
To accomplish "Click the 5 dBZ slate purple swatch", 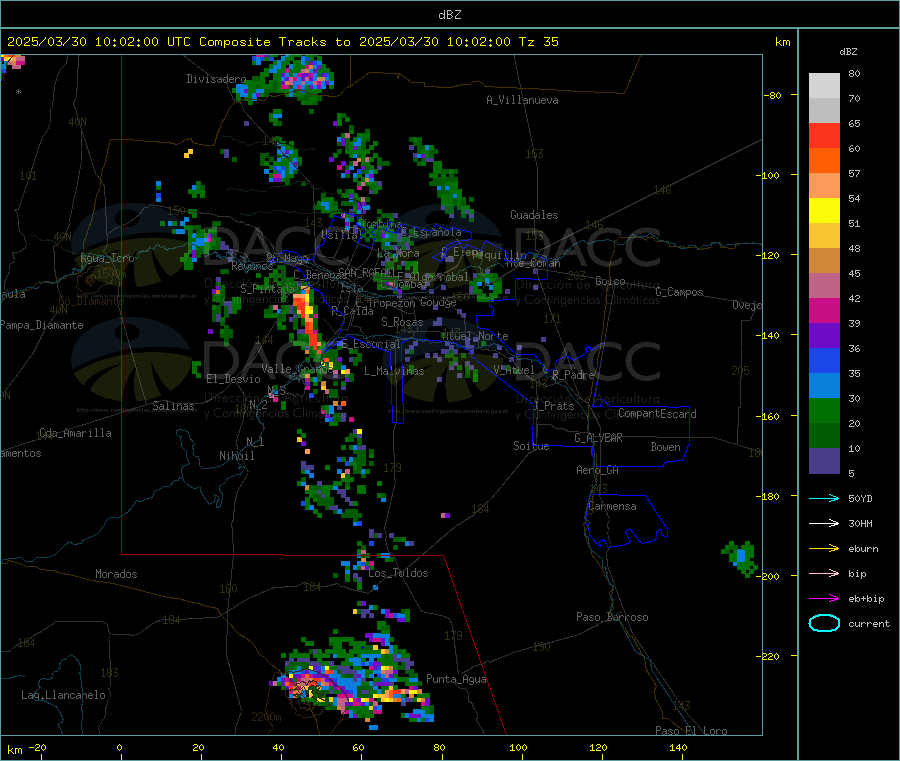I will pos(824,461).
